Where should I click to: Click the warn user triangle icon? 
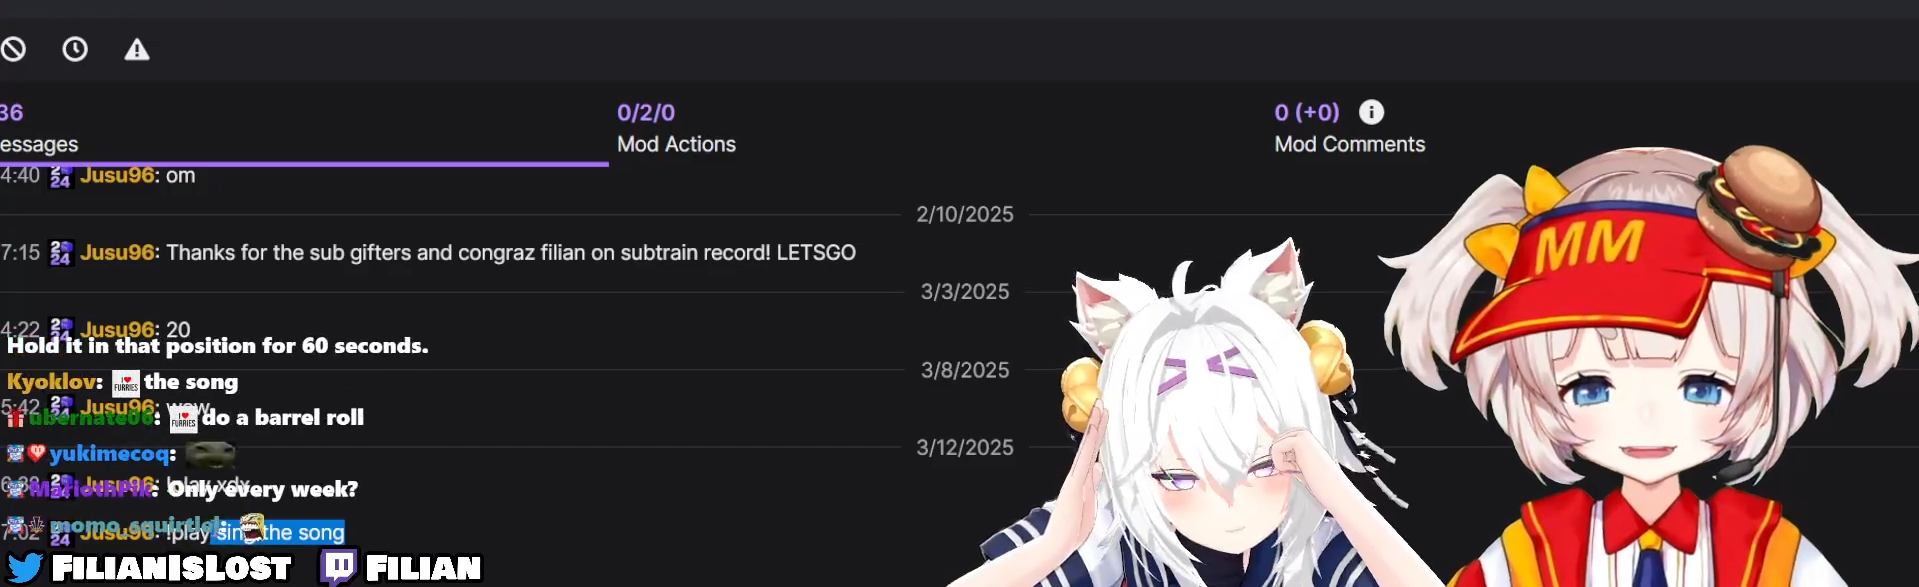137,49
